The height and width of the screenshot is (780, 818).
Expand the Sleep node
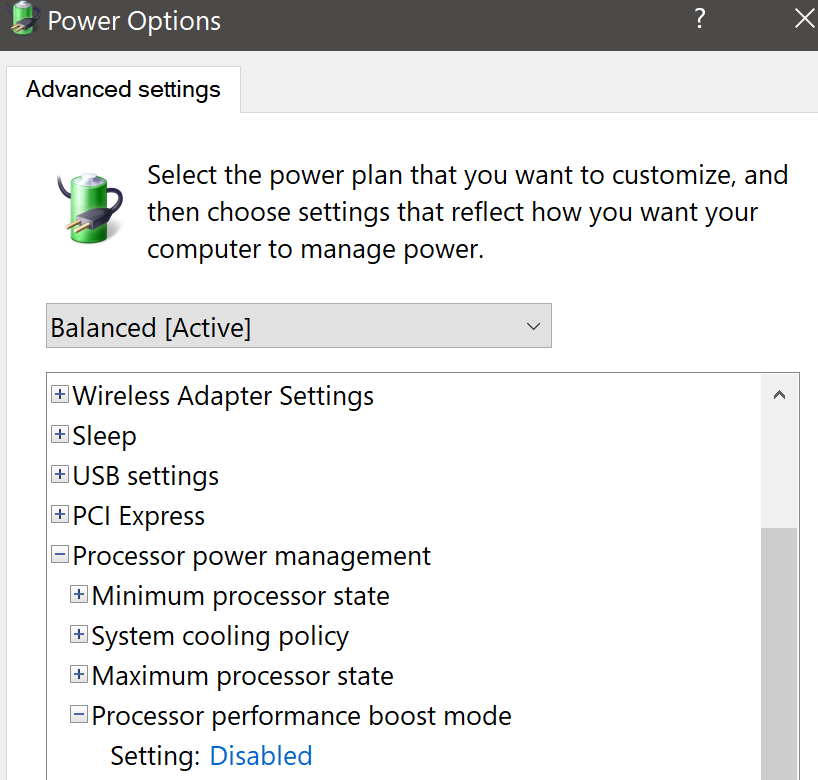[60, 434]
